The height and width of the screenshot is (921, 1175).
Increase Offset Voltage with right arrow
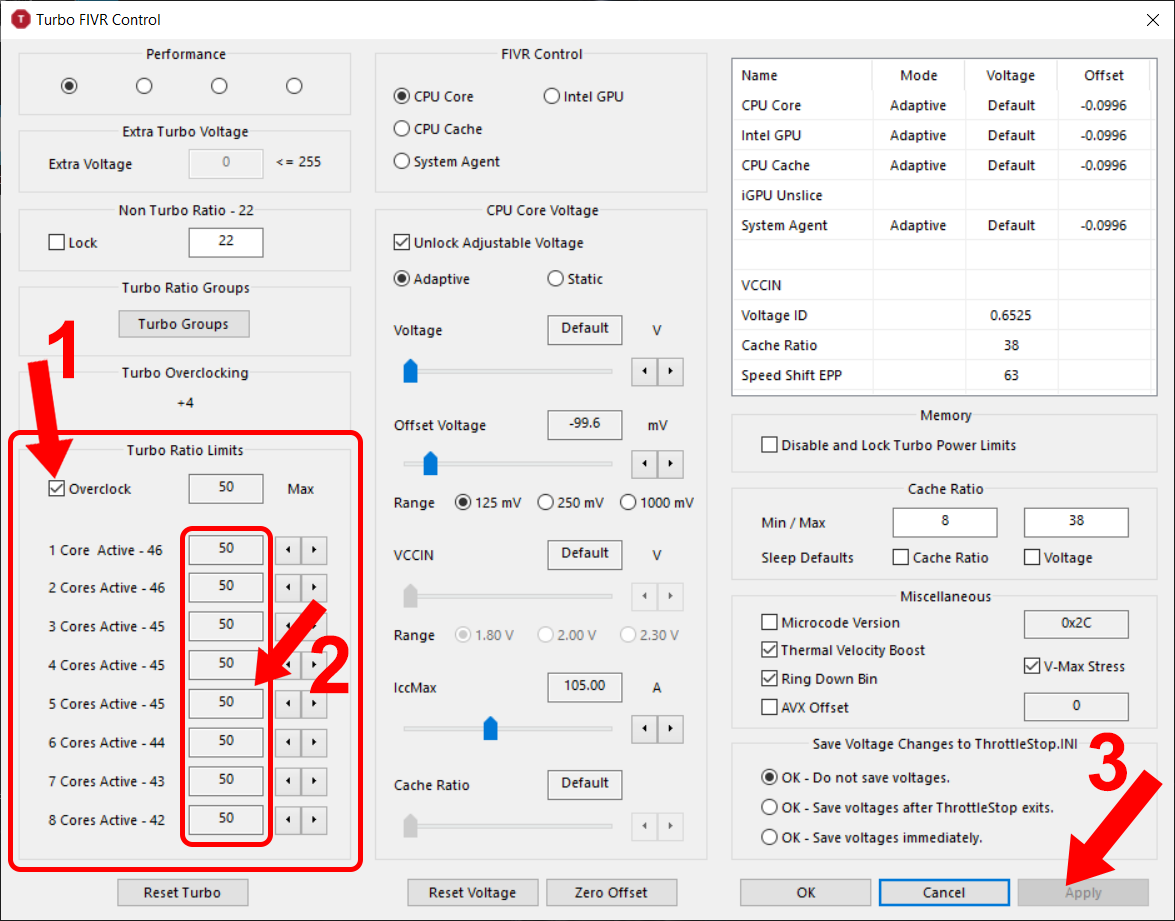(671, 464)
